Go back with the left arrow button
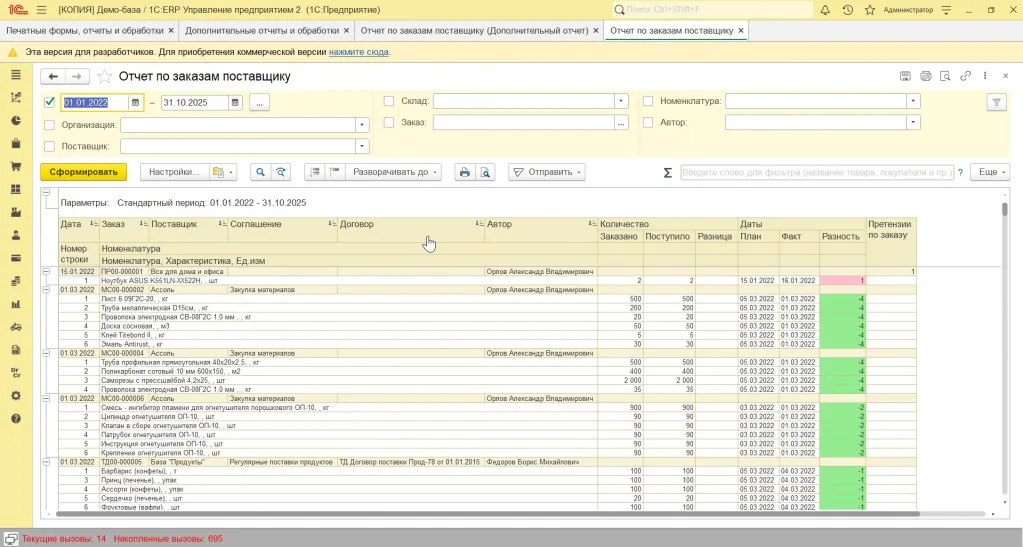Screen dimensions: 1023x547 pos(53,76)
